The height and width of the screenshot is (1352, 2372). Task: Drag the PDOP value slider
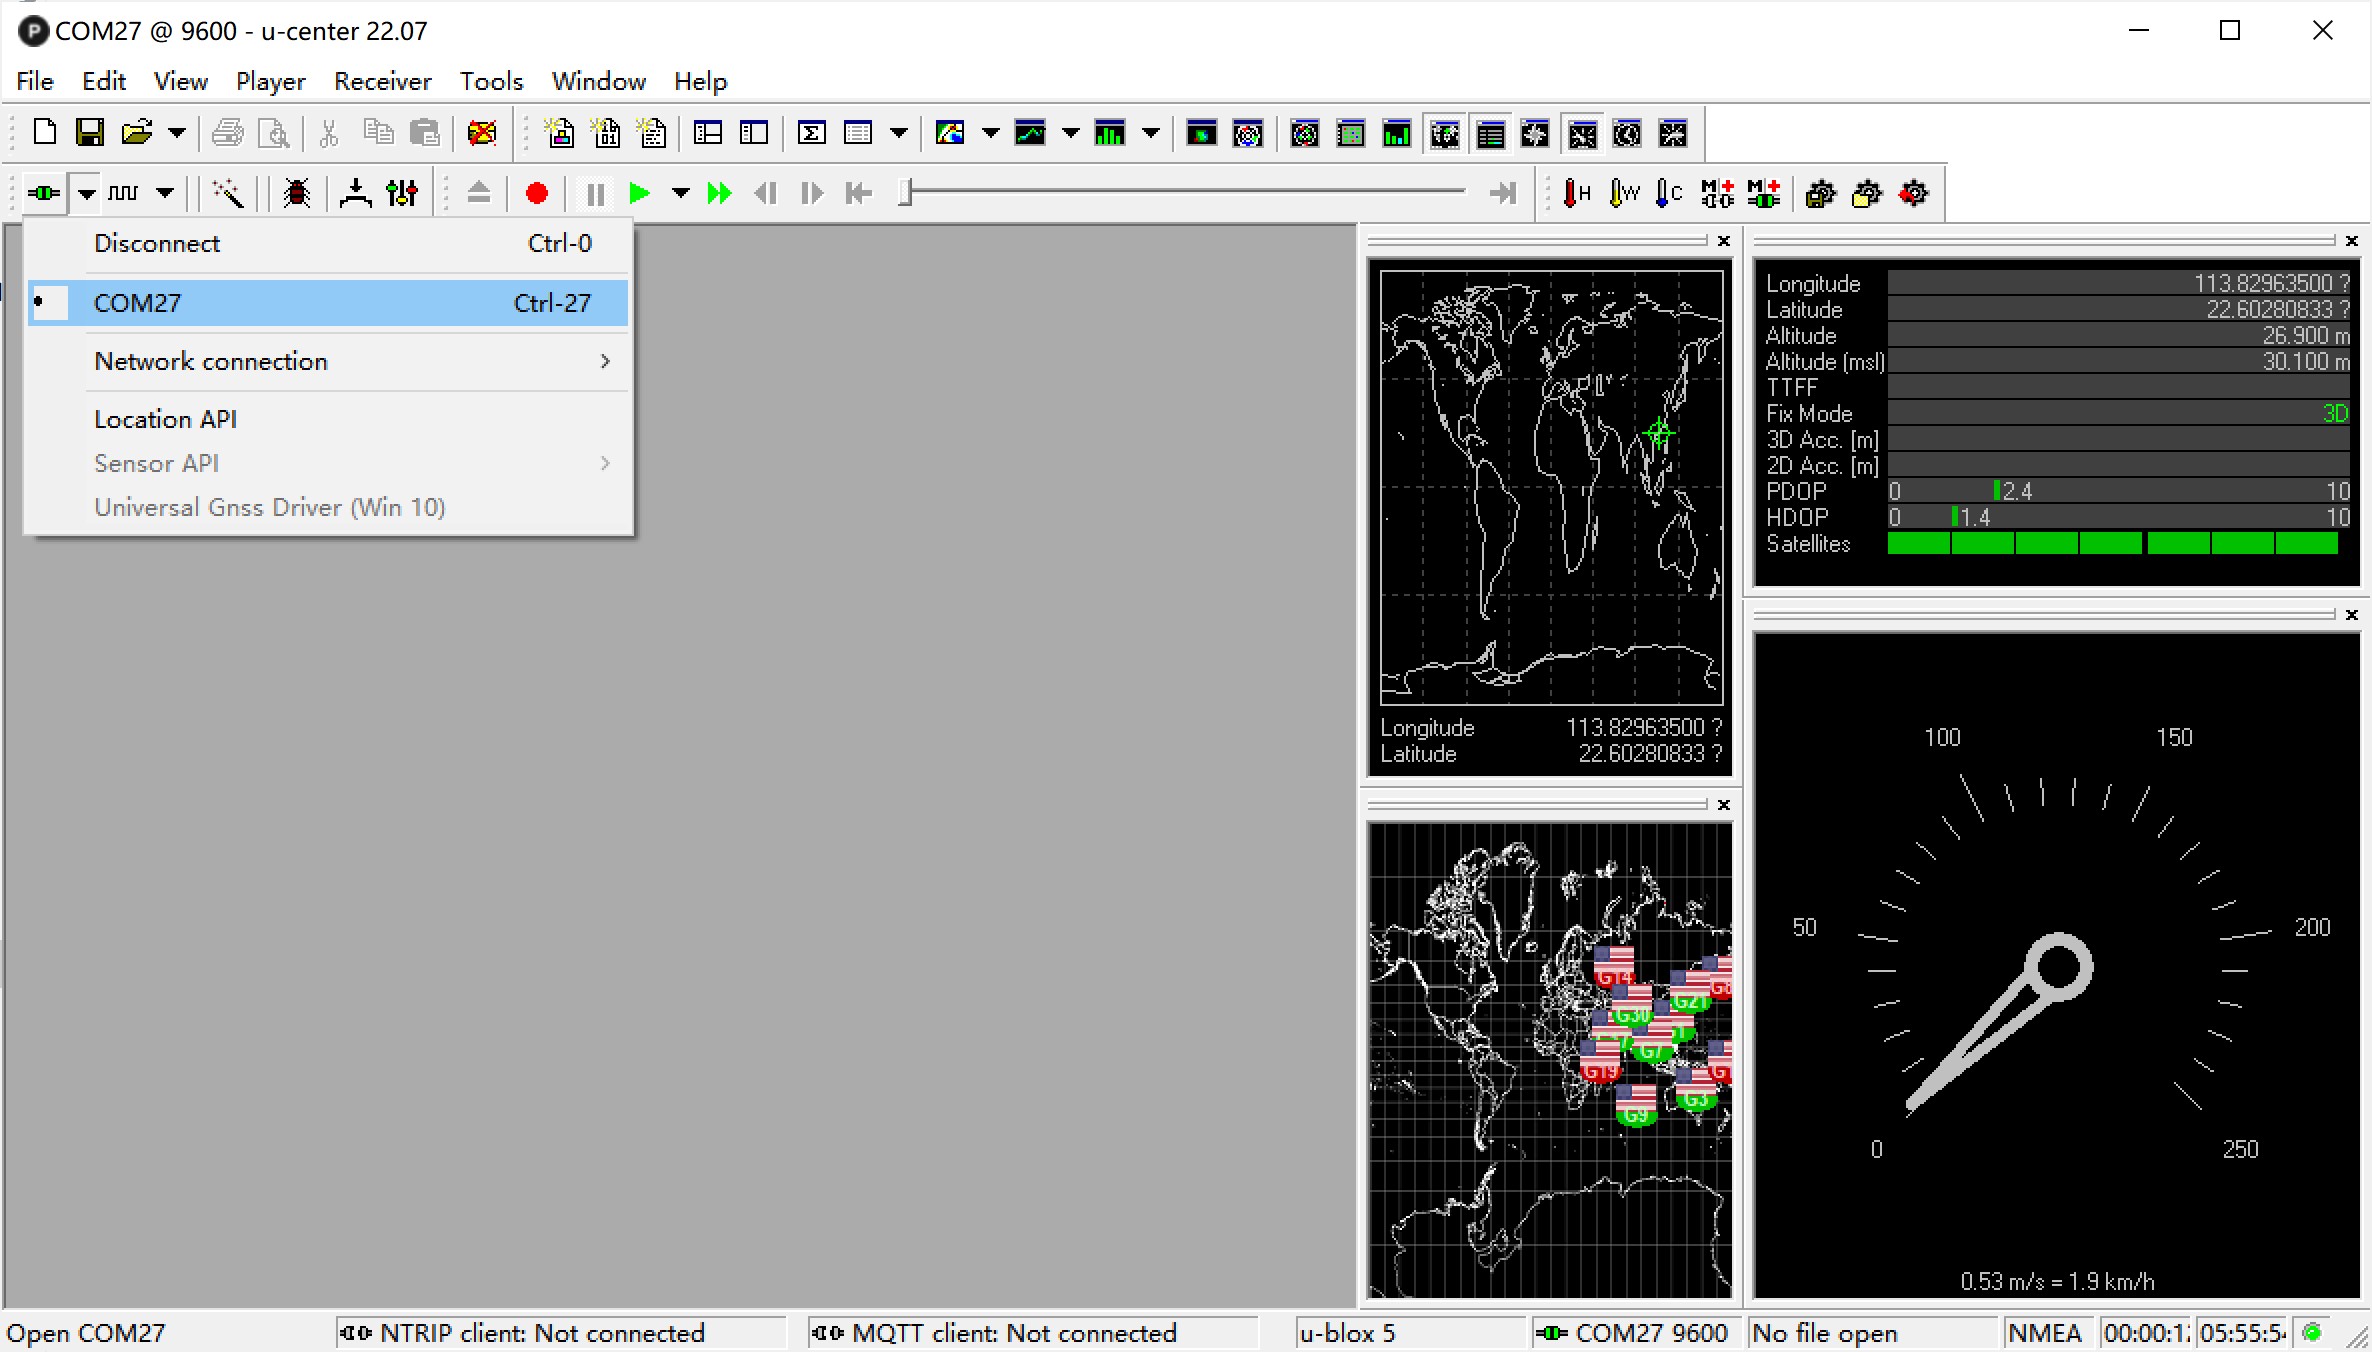click(x=1991, y=490)
